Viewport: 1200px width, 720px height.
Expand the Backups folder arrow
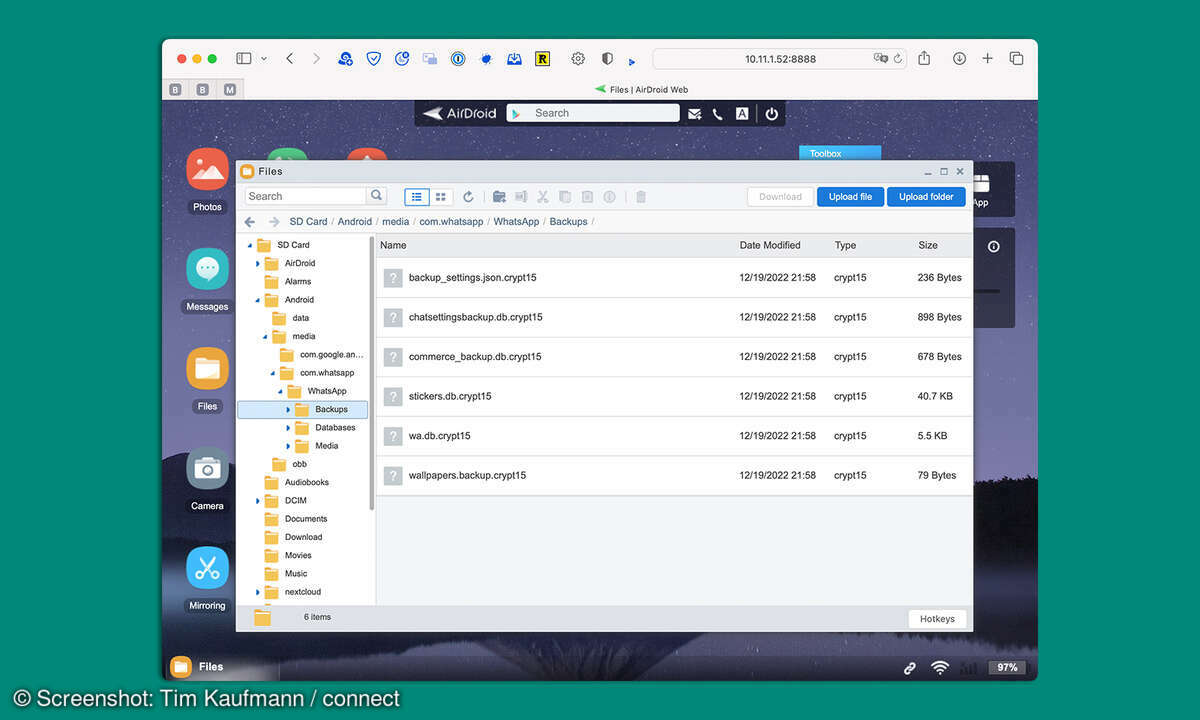pyautogui.click(x=288, y=410)
